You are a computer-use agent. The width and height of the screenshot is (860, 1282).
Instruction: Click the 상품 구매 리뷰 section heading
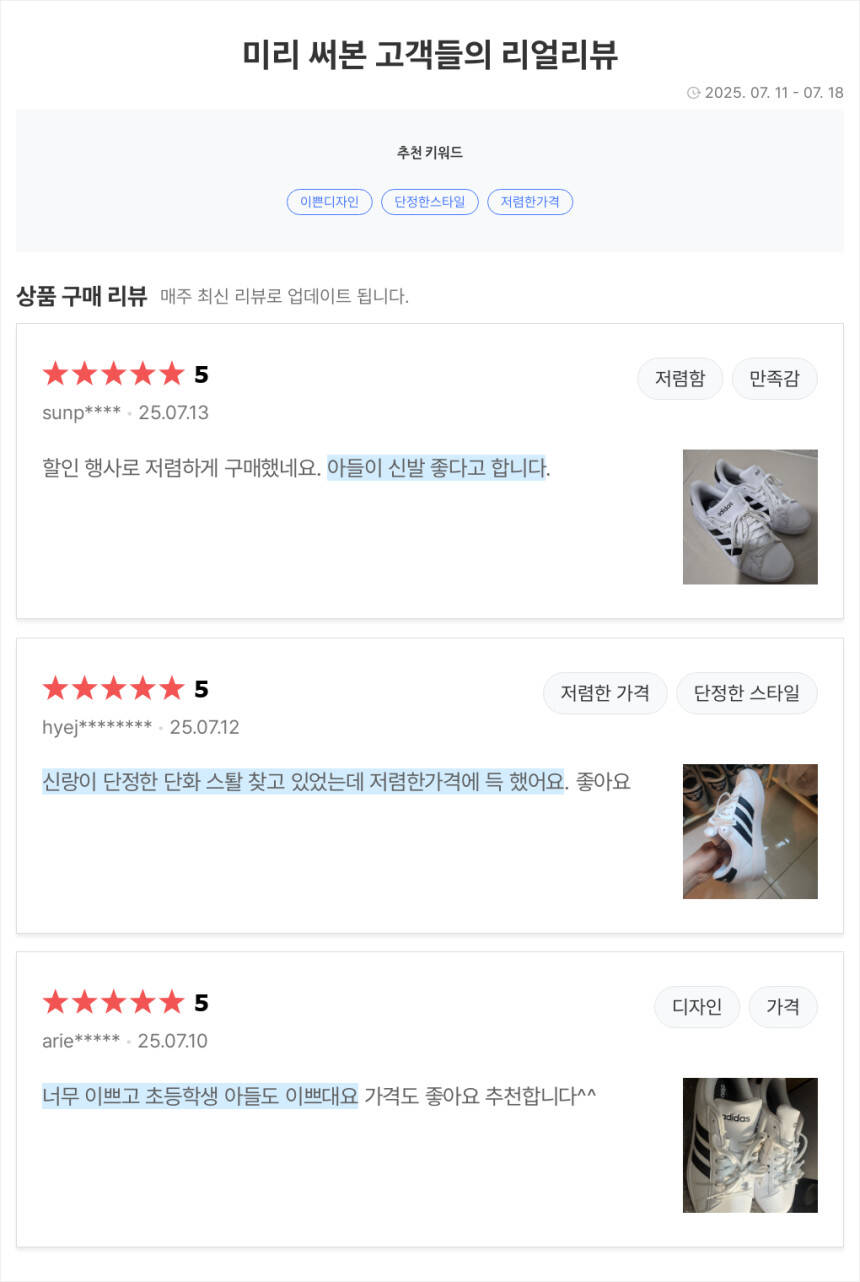pos(82,296)
